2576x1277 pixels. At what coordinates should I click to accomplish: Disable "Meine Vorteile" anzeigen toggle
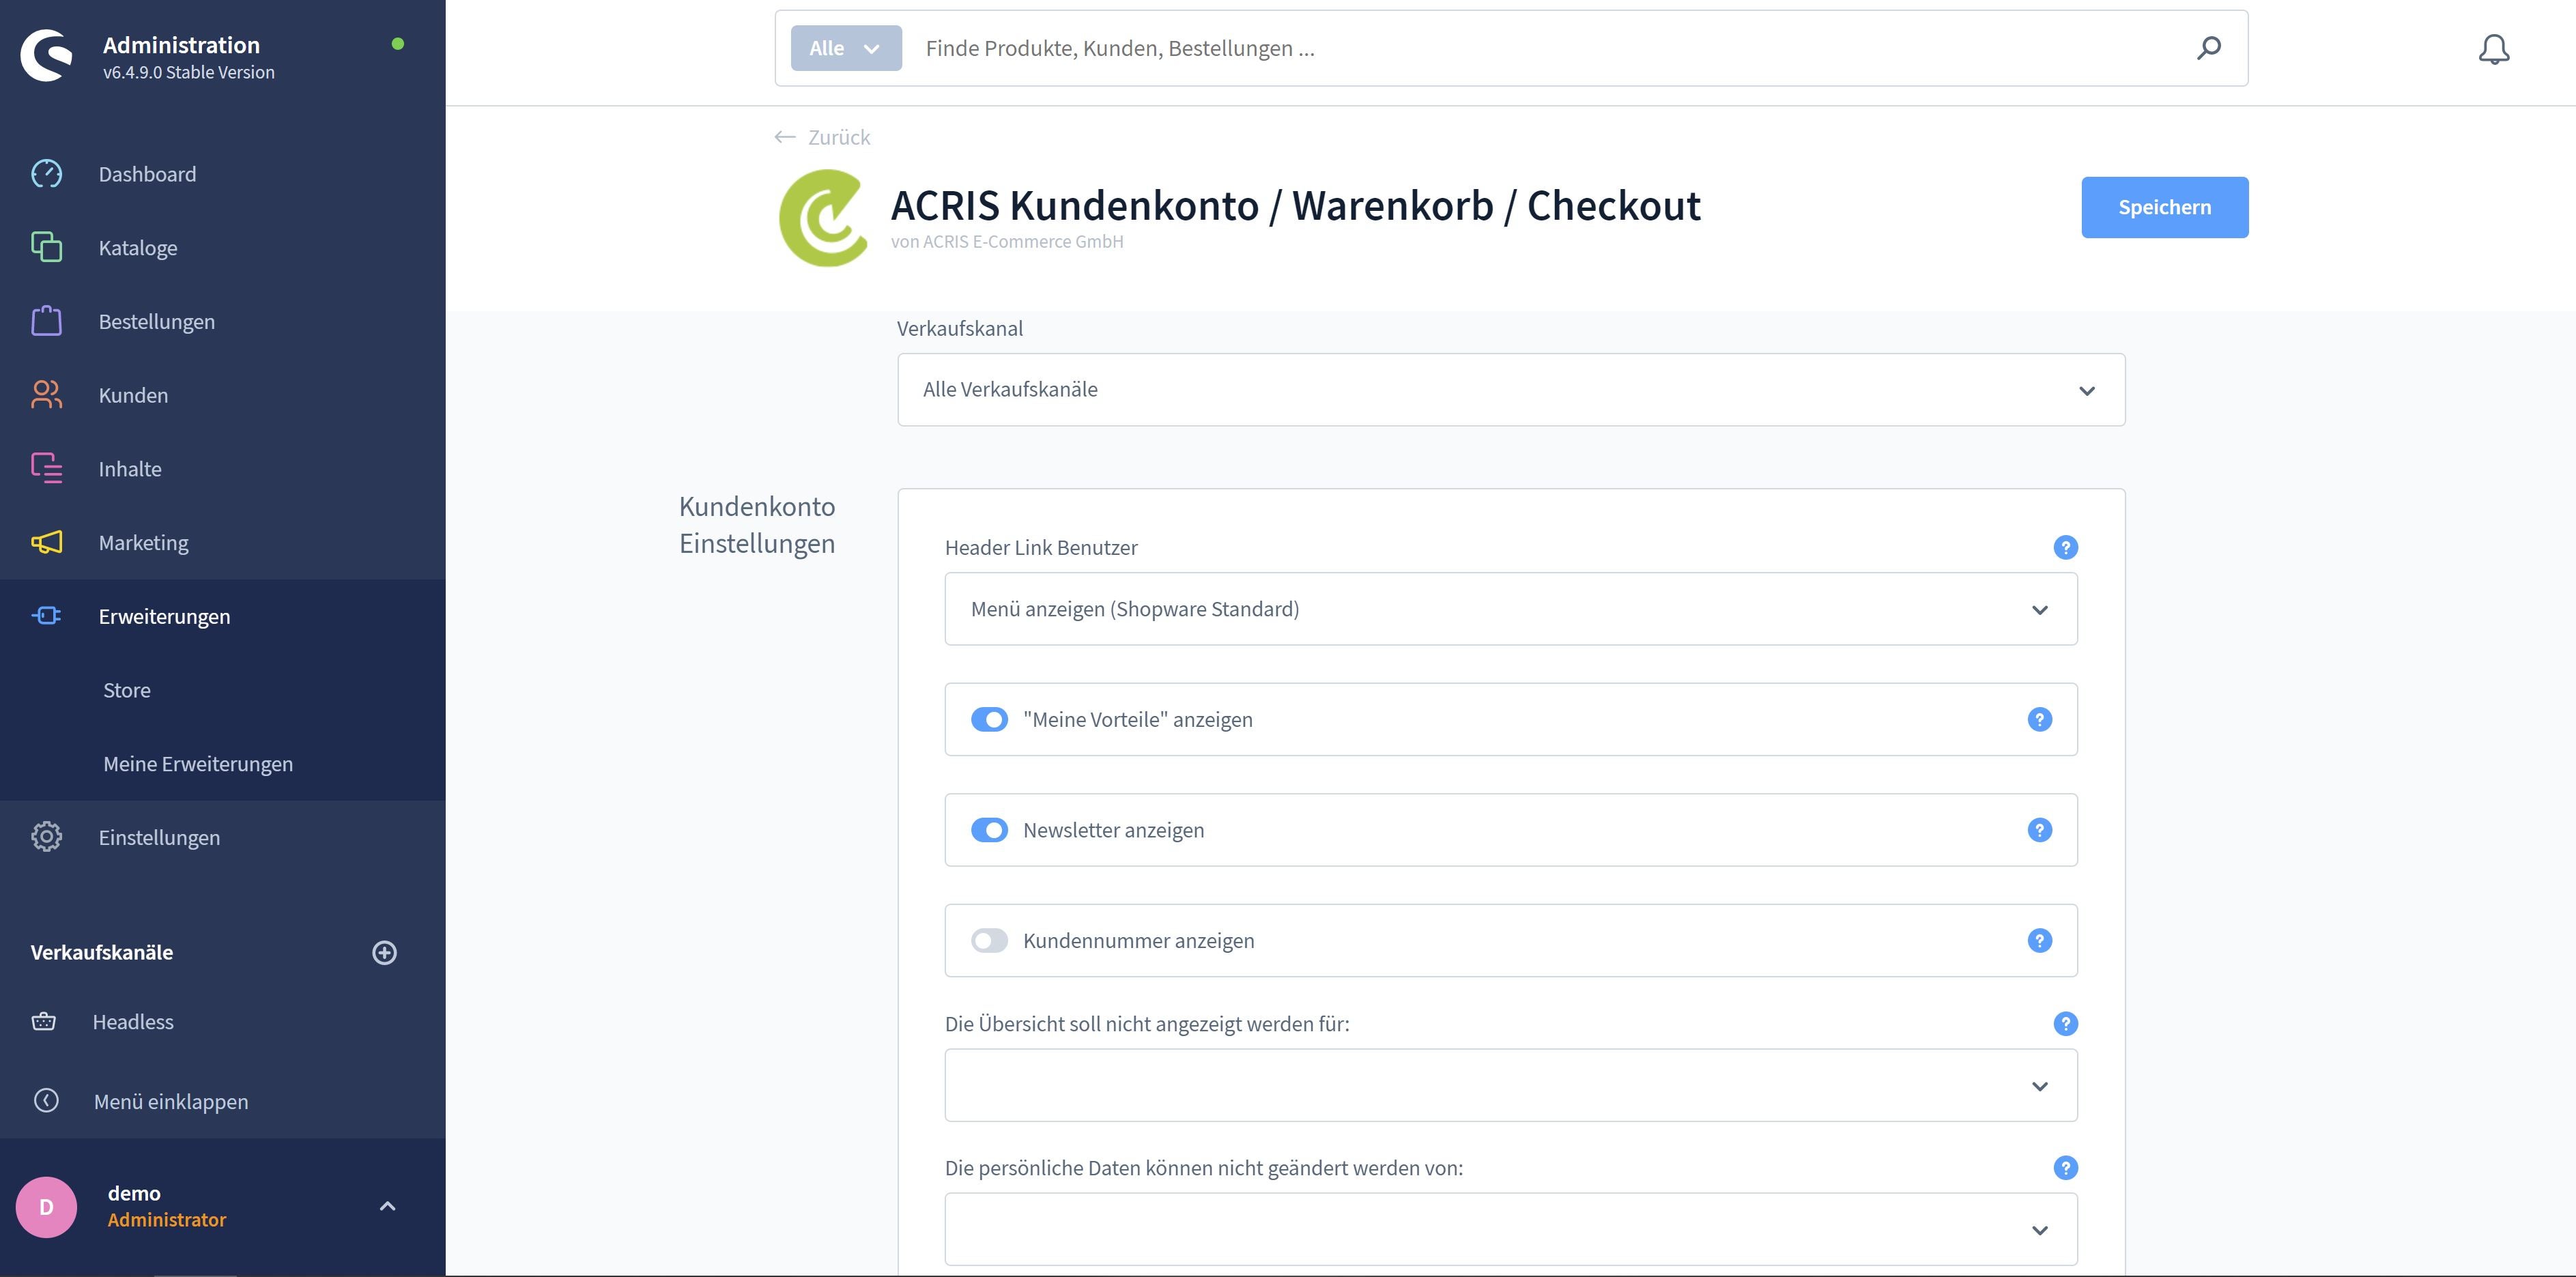tap(990, 719)
